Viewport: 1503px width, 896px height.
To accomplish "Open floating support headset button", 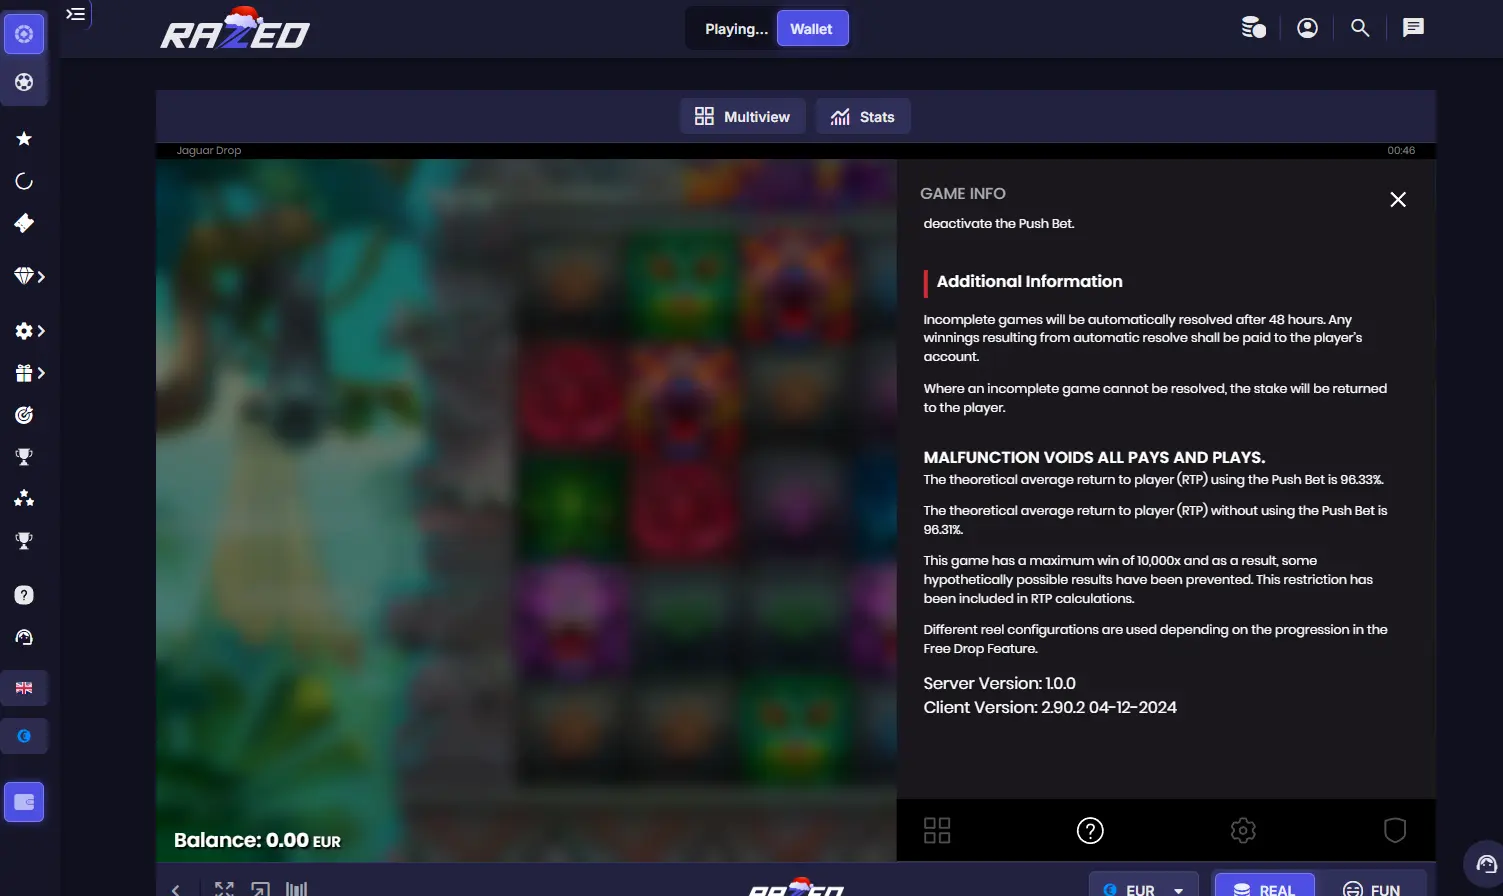I will coord(1485,865).
